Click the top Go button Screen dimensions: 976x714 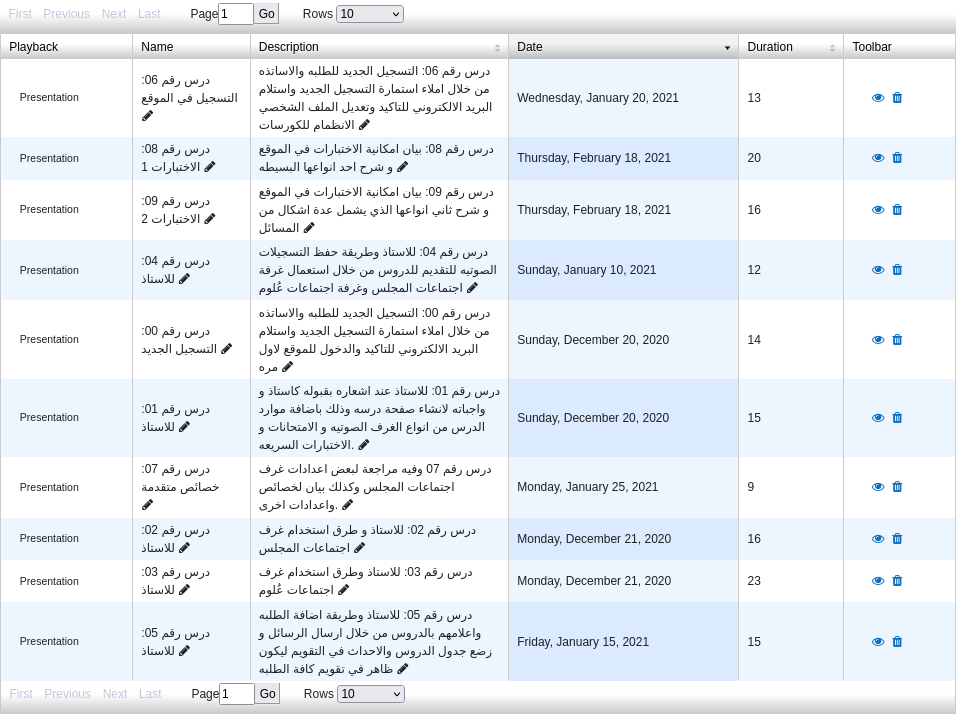point(266,14)
